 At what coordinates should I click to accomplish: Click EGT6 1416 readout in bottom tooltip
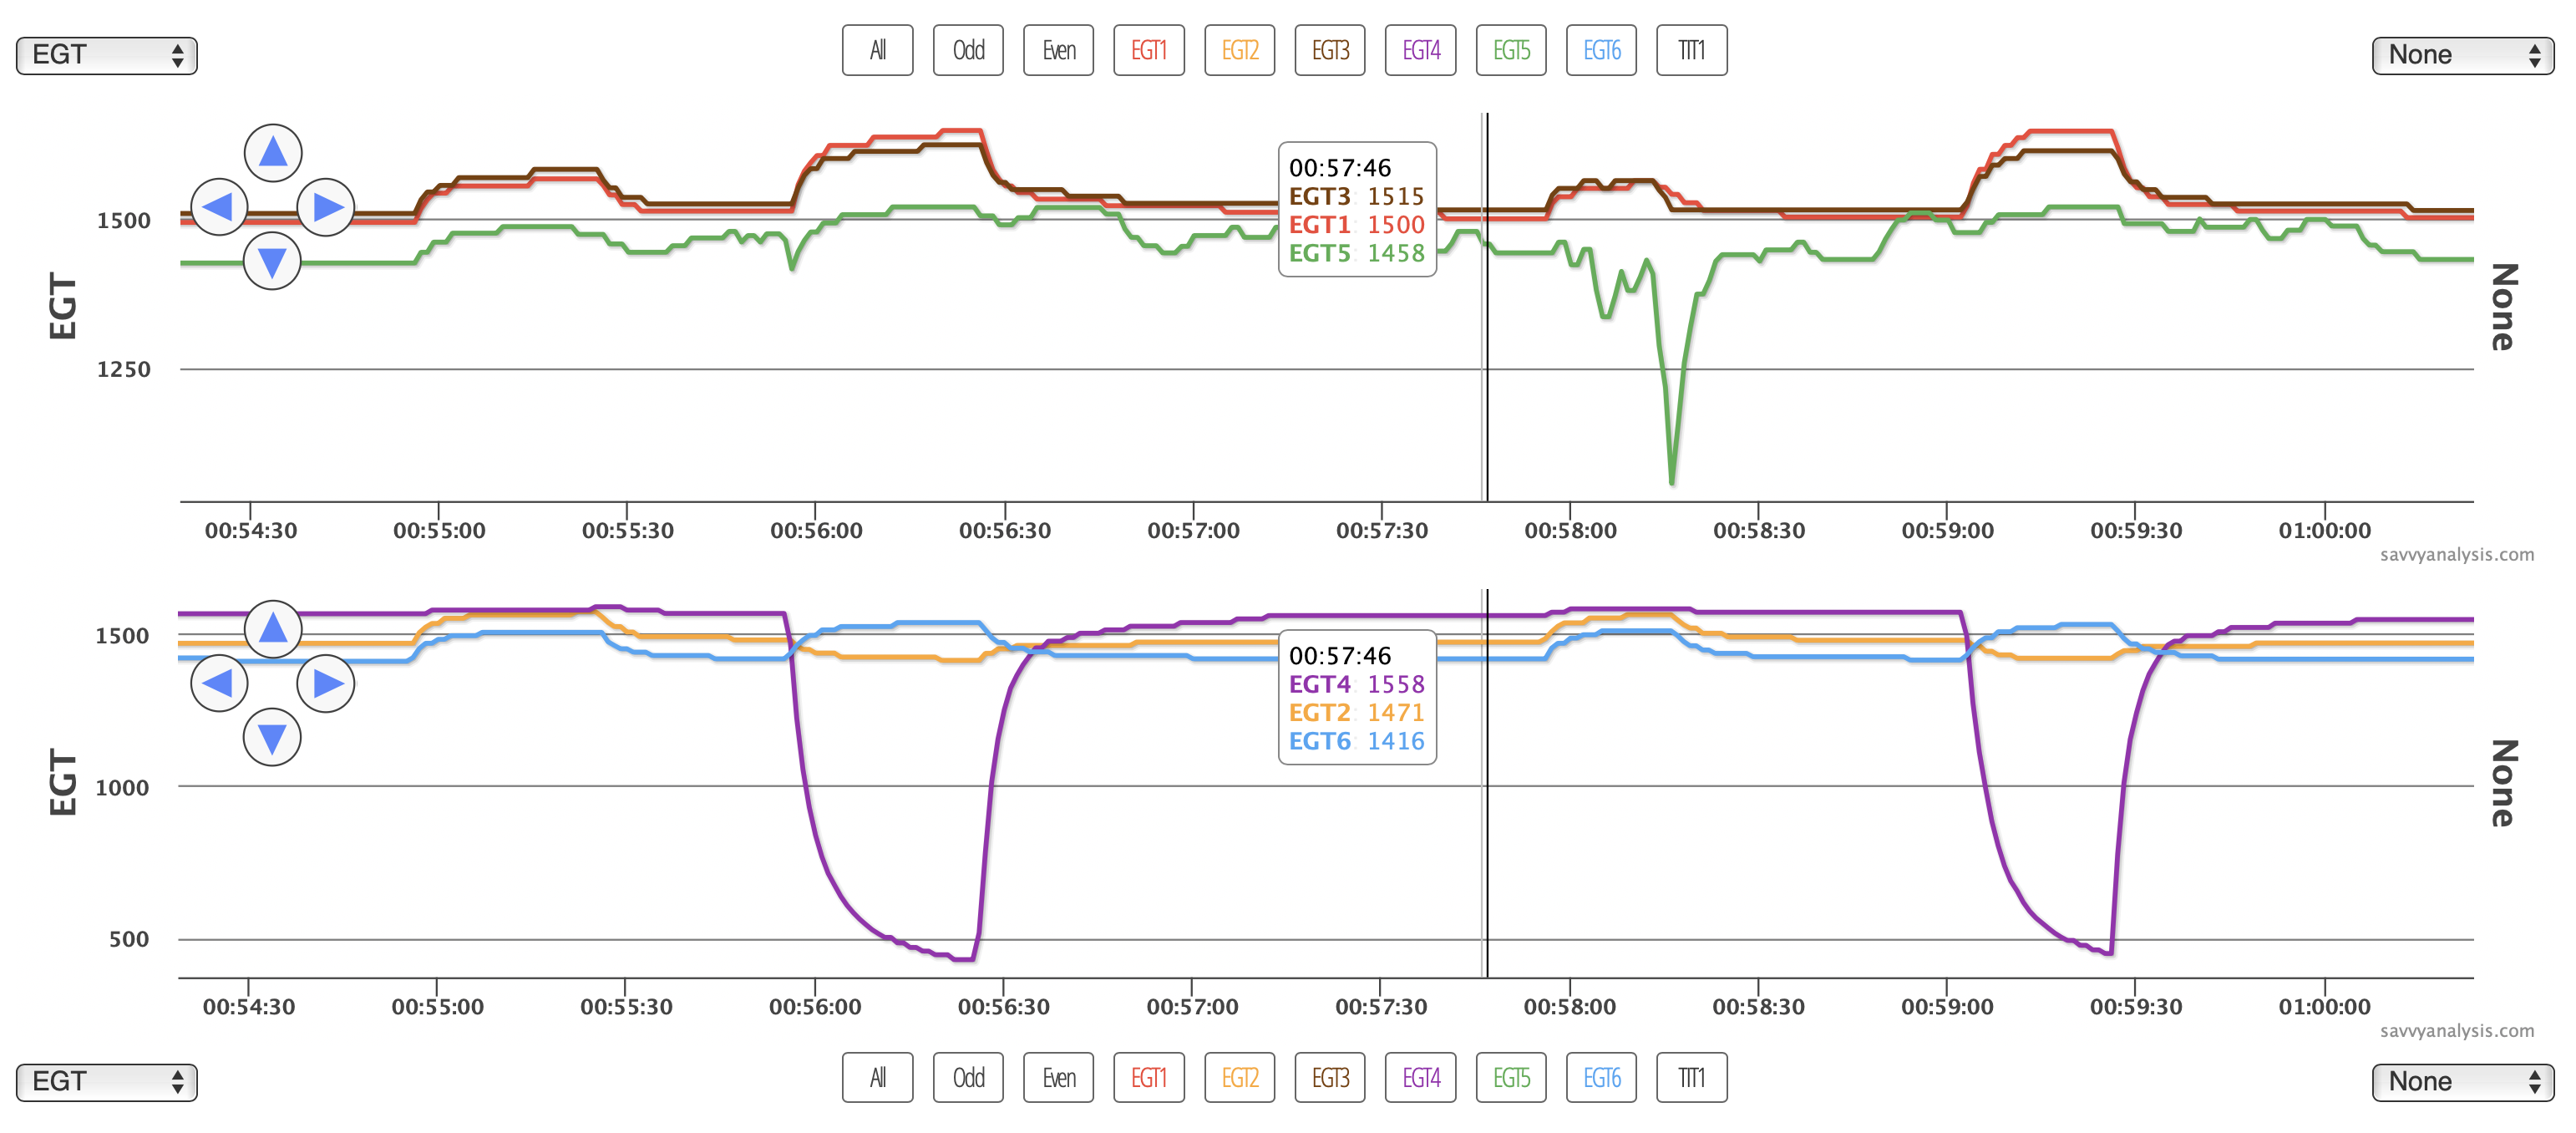tap(1356, 741)
